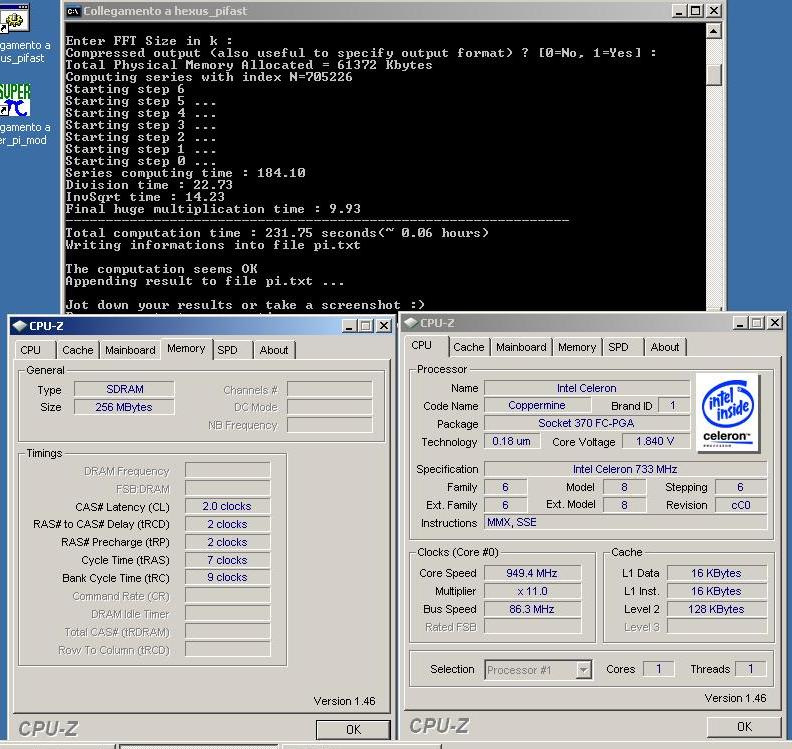Click the console vertical scrollbar thumb

[713, 76]
